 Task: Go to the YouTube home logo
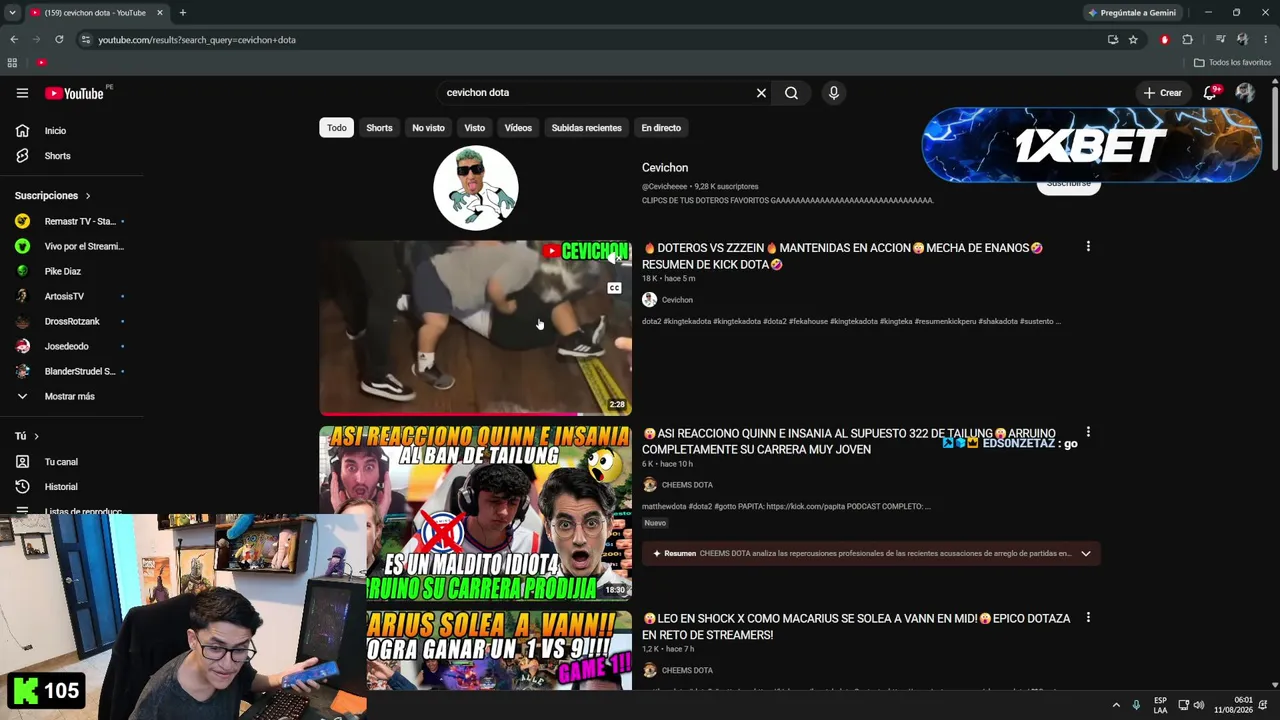(75, 93)
